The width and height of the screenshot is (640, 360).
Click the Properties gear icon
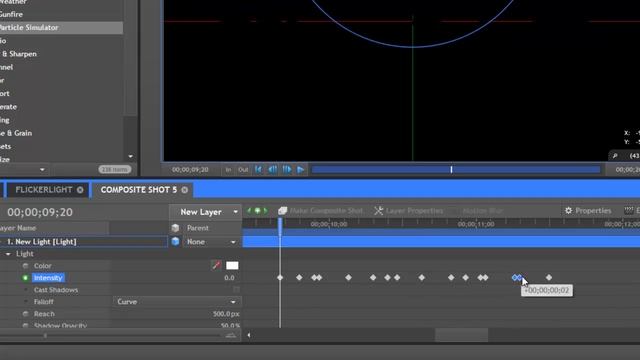pyautogui.click(x=568, y=211)
